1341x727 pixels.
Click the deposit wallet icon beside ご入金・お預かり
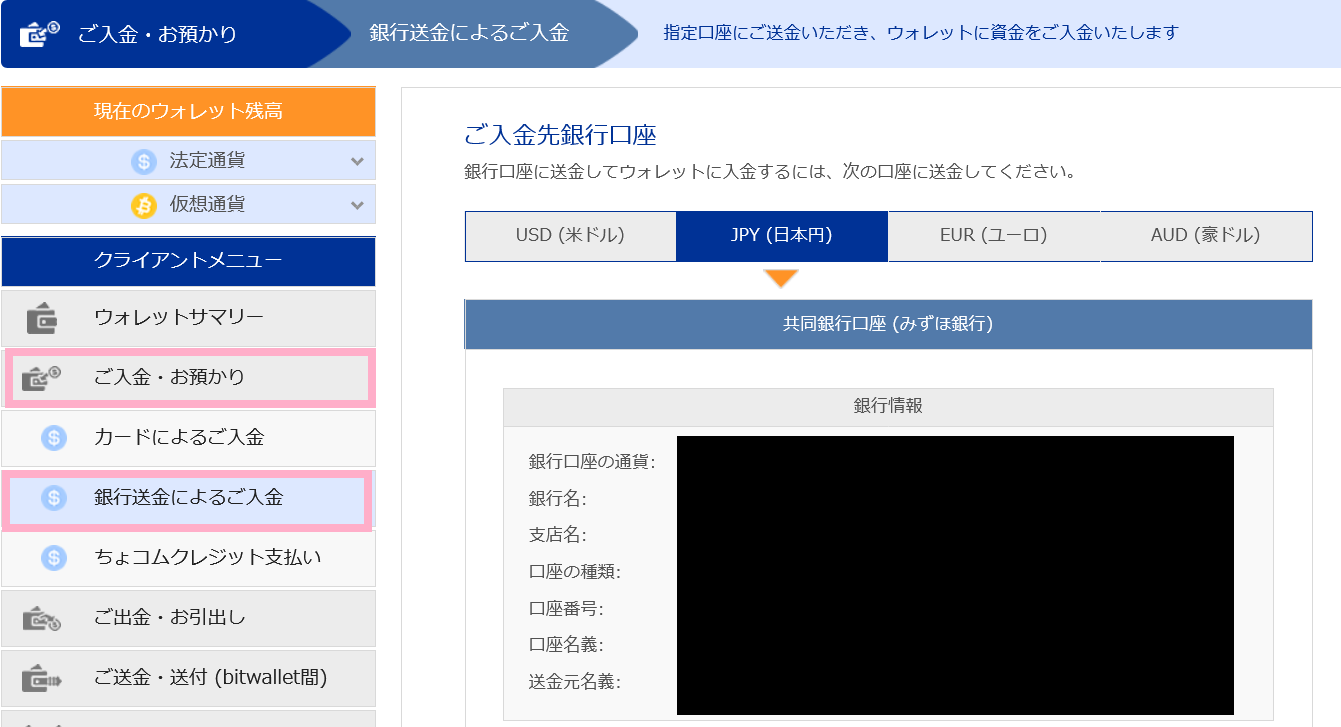[41, 378]
